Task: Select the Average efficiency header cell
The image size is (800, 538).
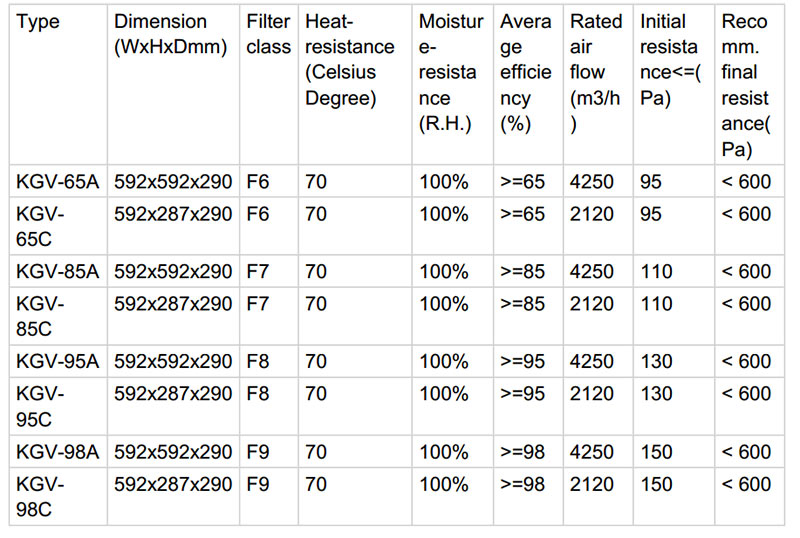Action: point(526,73)
